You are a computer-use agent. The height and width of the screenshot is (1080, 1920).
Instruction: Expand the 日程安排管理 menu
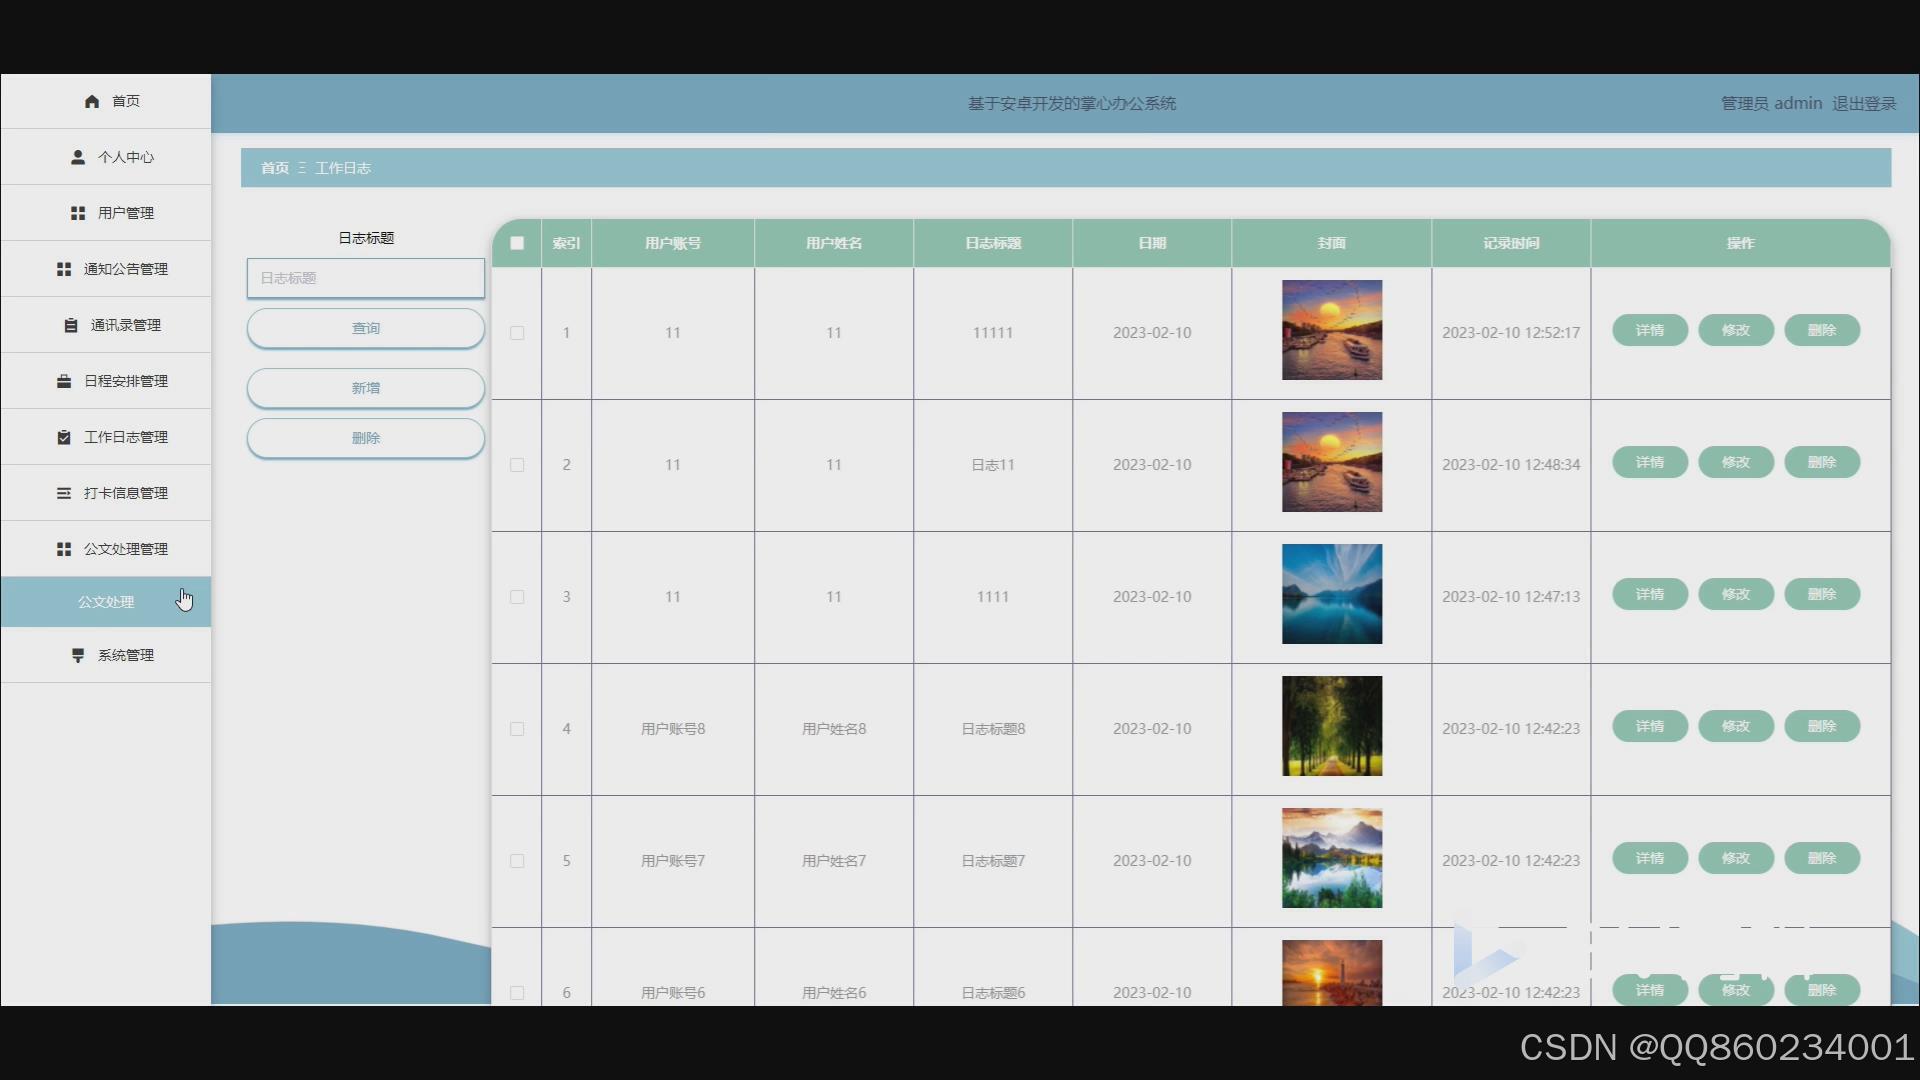click(x=106, y=381)
